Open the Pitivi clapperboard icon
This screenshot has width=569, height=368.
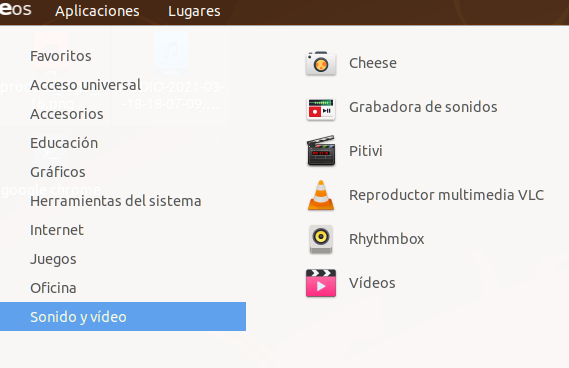321,151
